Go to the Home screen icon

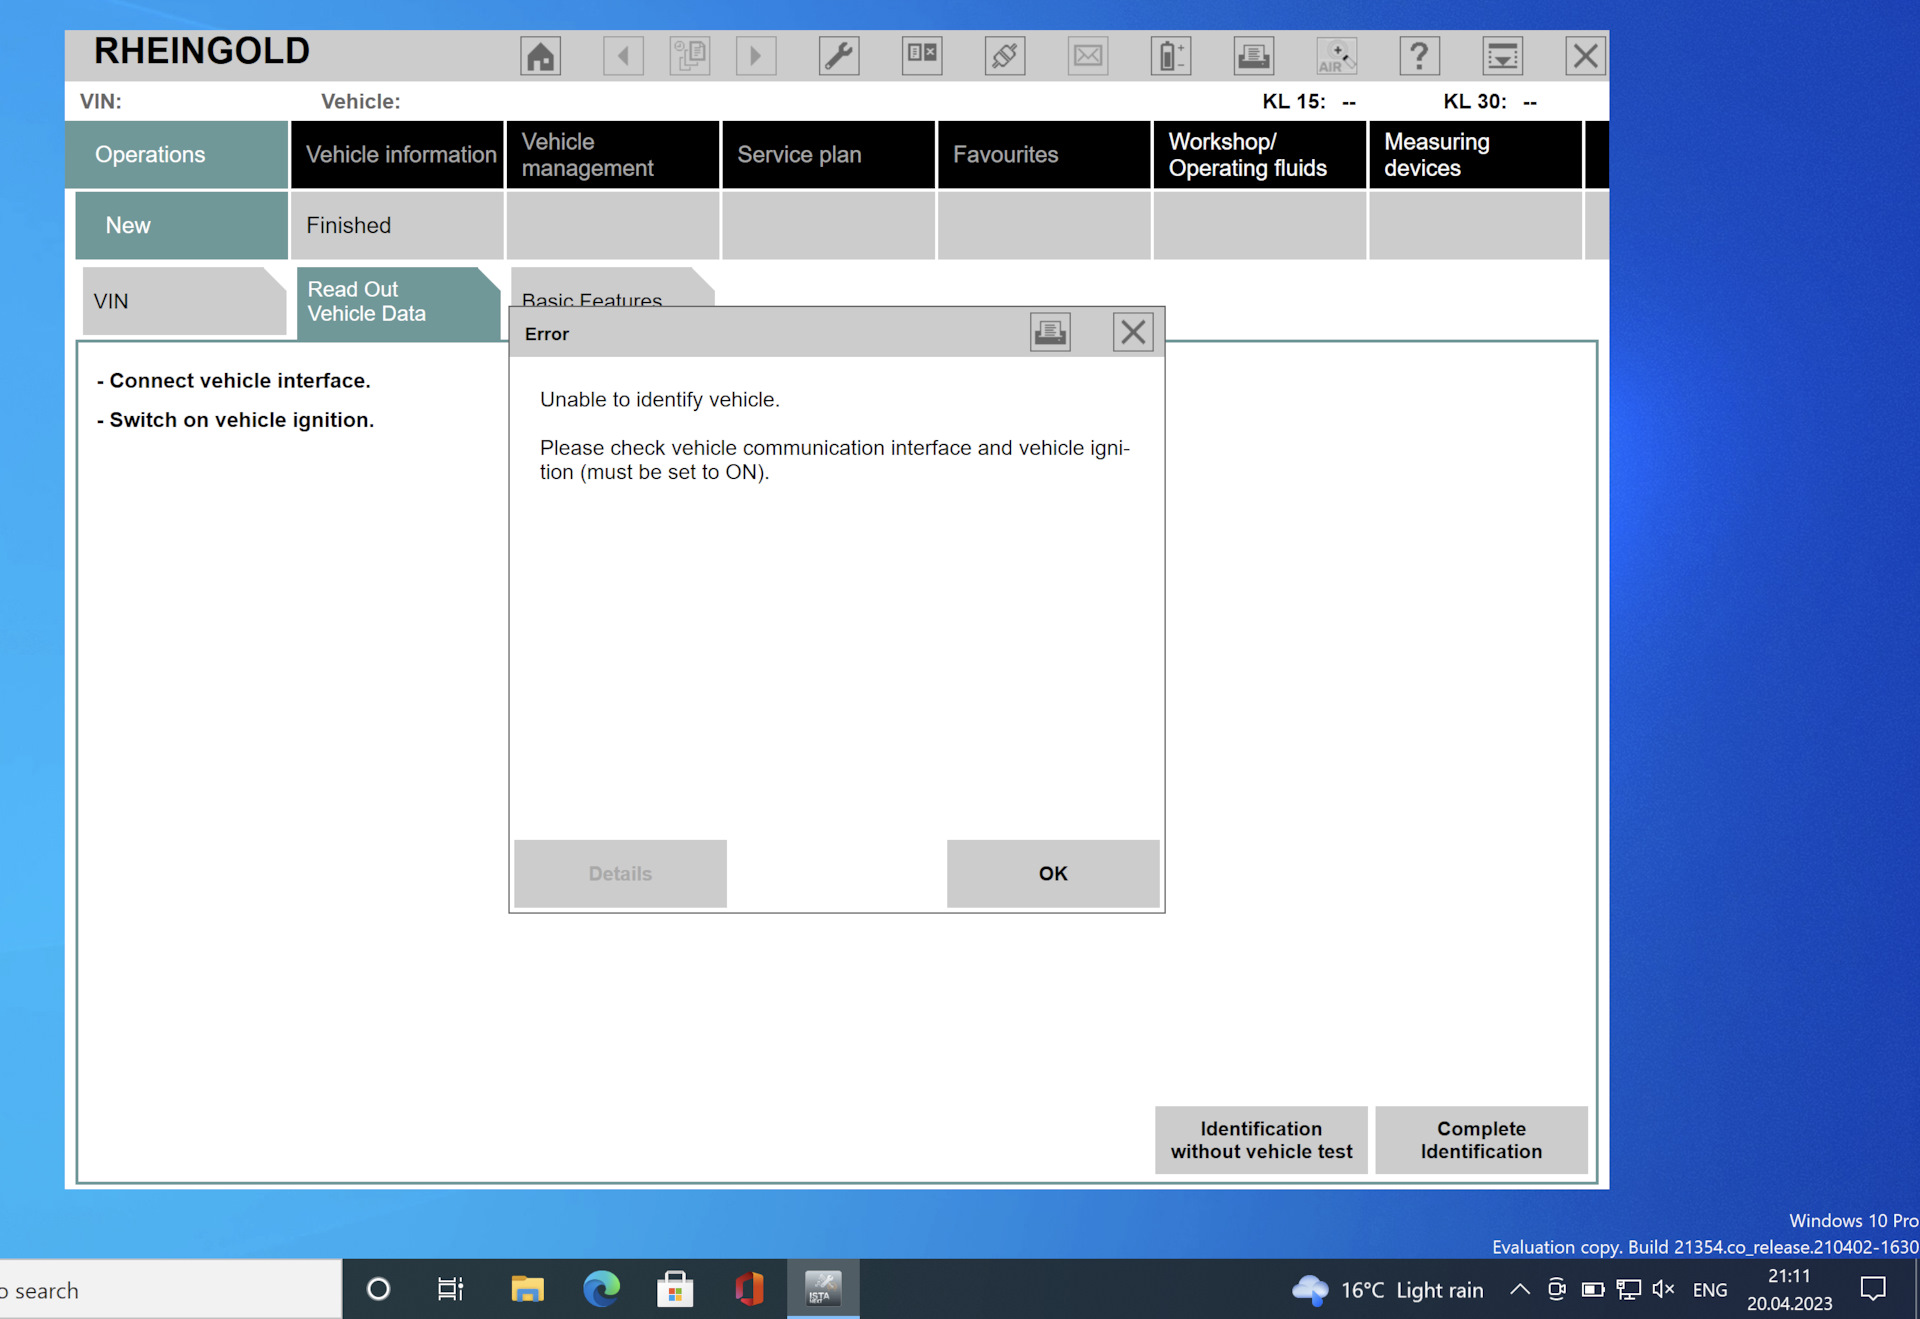click(x=540, y=56)
